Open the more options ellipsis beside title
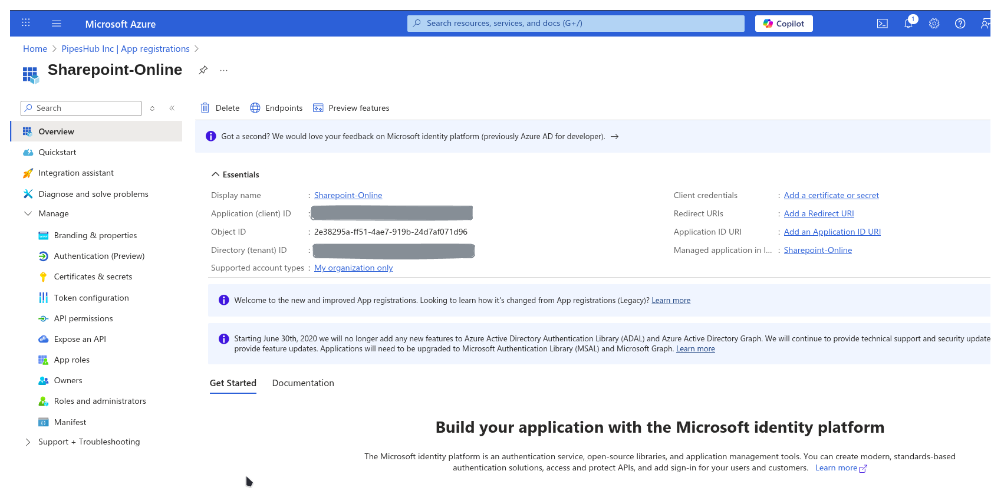 [x=223, y=70]
